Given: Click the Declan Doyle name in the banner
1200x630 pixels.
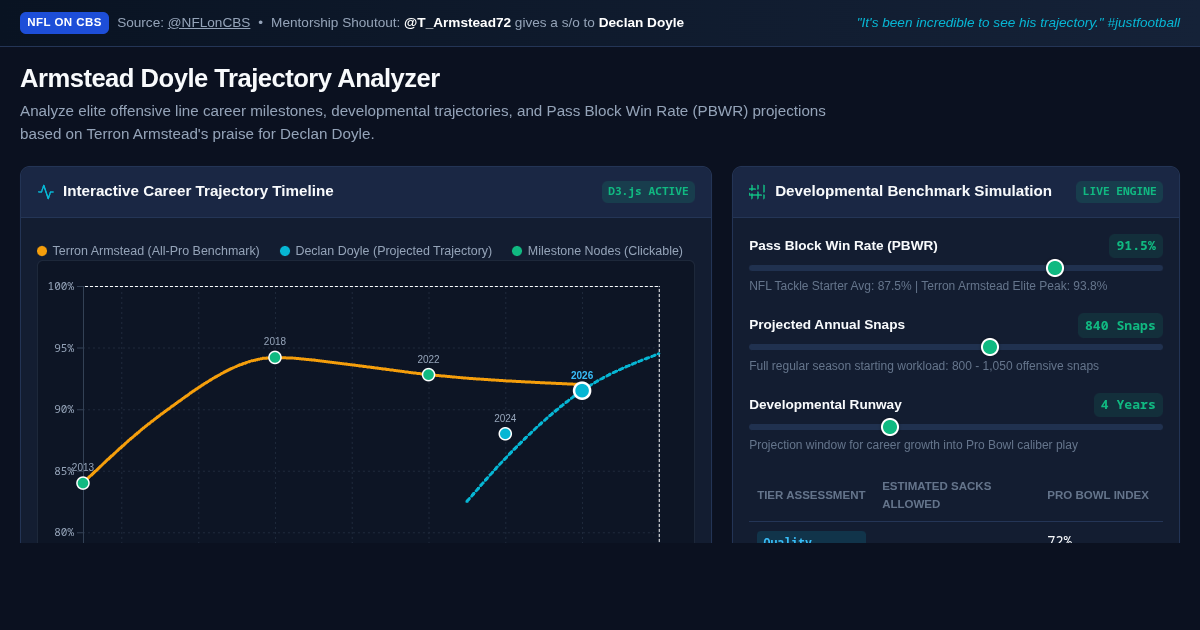Looking at the screenshot, I should point(641,23).
